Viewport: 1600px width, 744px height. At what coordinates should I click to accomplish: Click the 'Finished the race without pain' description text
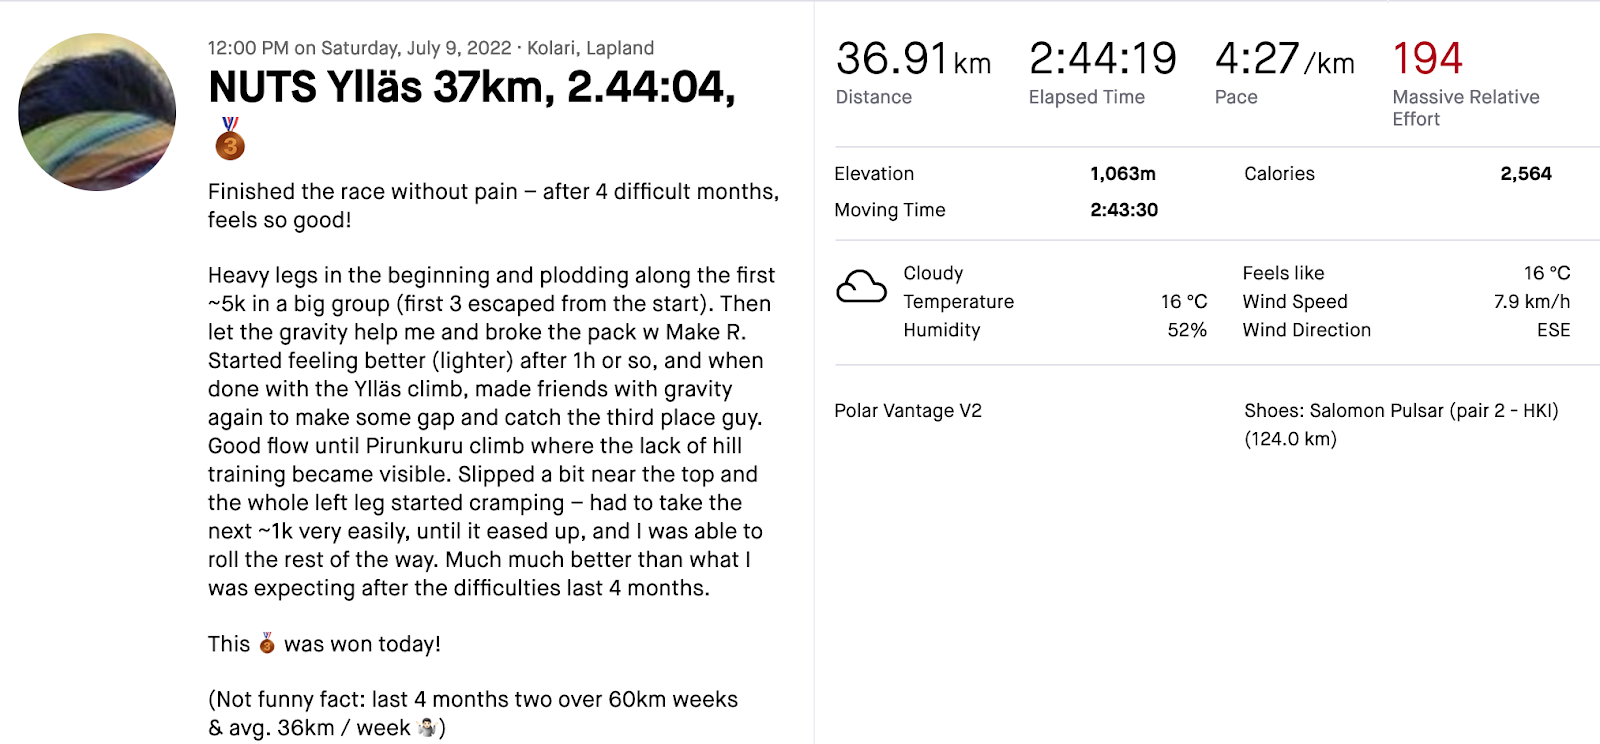[493, 205]
